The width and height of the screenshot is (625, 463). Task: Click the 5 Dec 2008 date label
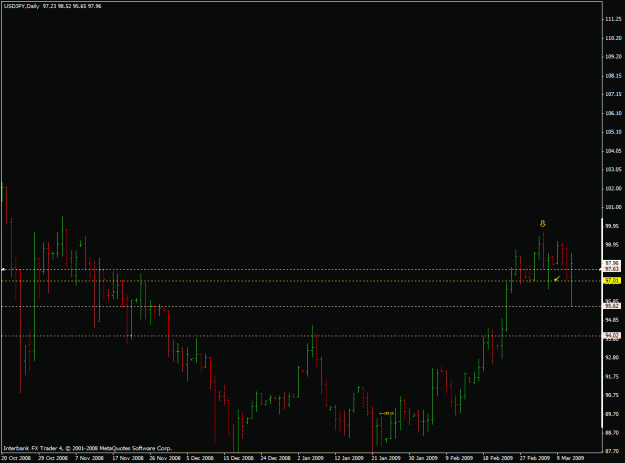[201, 458]
